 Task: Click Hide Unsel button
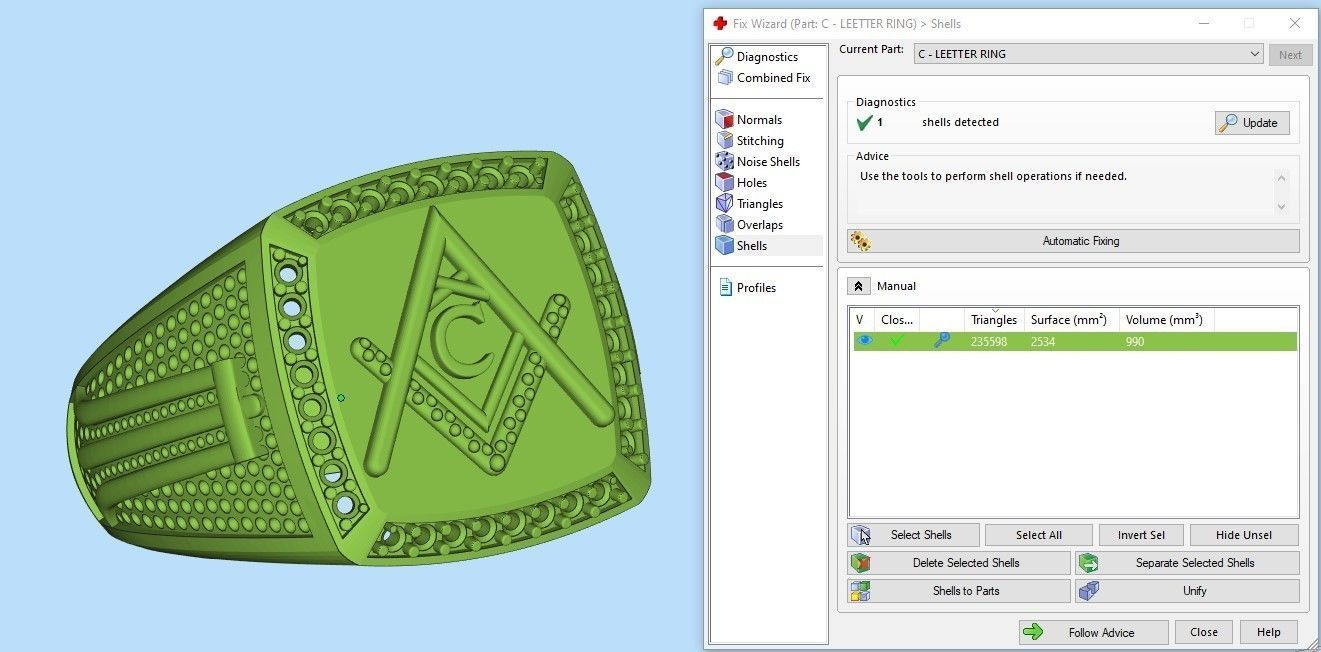point(1244,535)
